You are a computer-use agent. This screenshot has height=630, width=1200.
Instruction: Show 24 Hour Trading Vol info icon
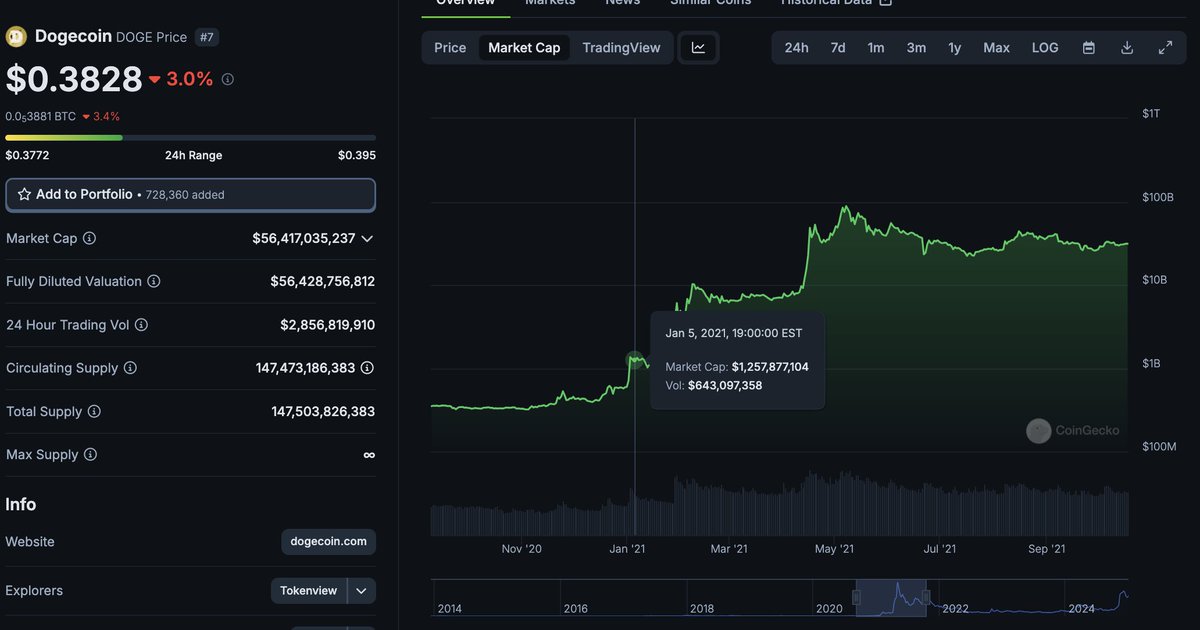click(x=141, y=325)
